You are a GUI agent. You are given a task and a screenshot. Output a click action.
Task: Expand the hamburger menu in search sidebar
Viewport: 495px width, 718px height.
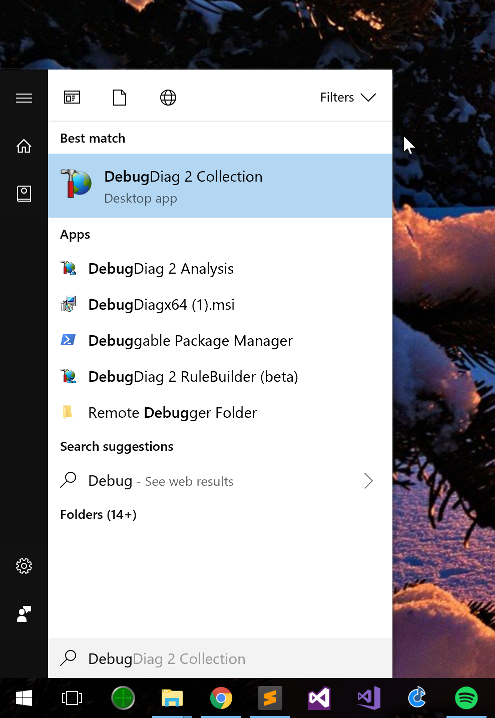click(24, 98)
